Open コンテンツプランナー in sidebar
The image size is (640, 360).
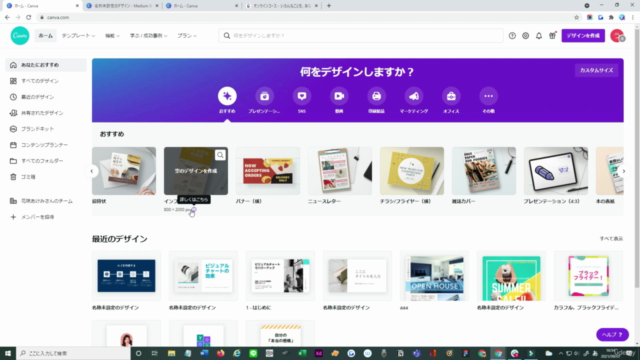point(46,144)
